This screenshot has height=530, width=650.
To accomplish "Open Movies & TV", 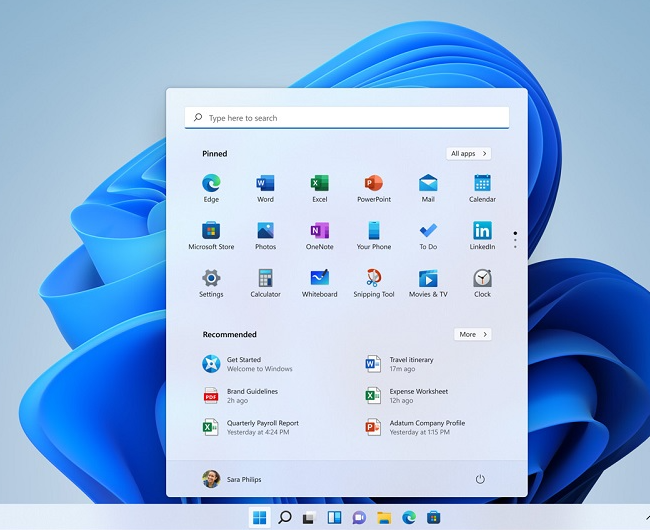I will 428,283.
